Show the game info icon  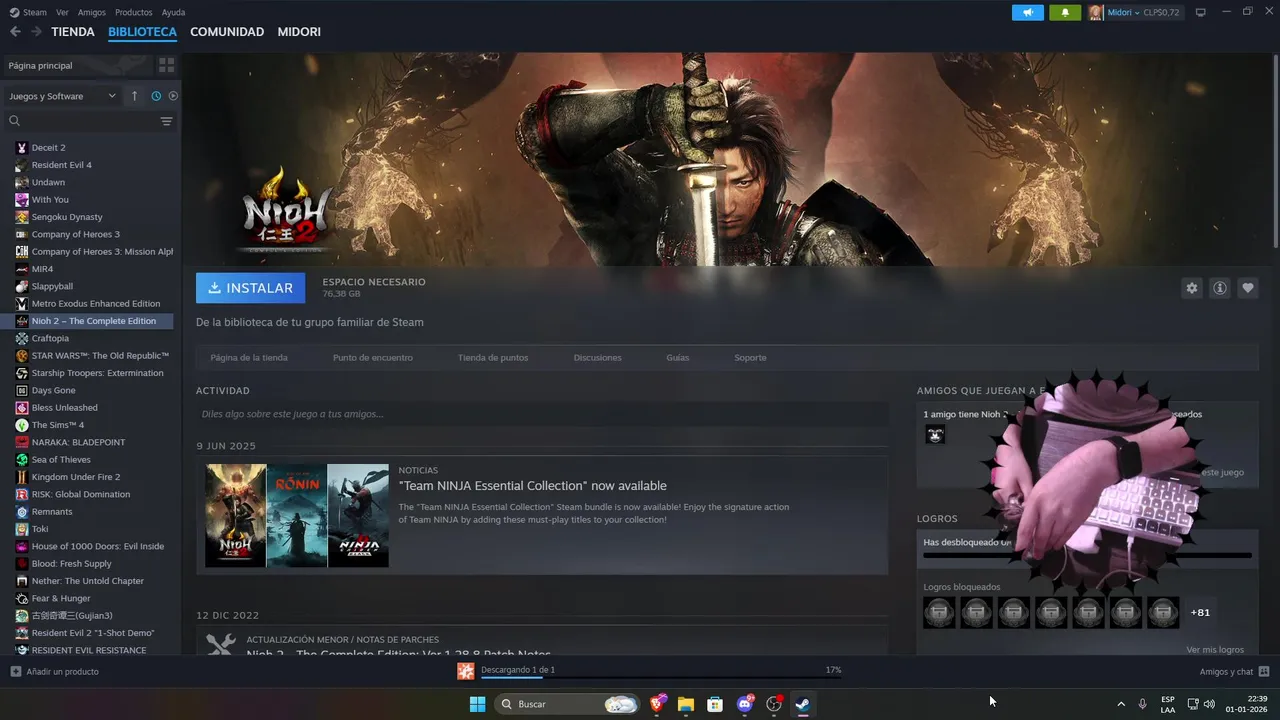1220,288
